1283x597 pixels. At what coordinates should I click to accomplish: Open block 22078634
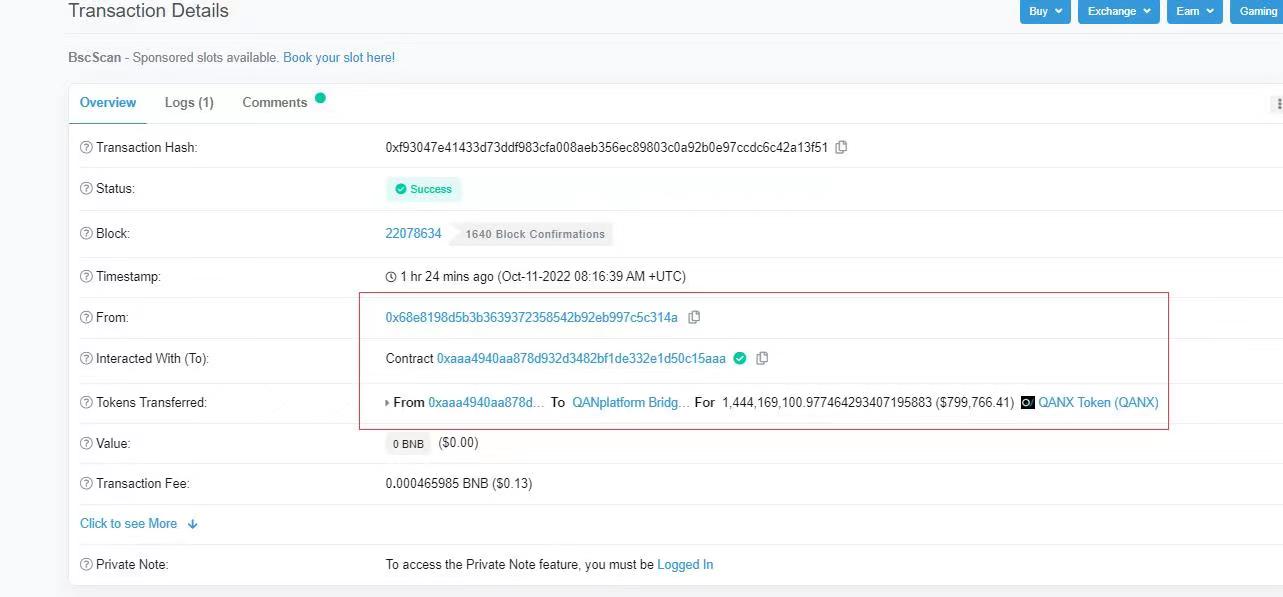pyautogui.click(x=413, y=233)
